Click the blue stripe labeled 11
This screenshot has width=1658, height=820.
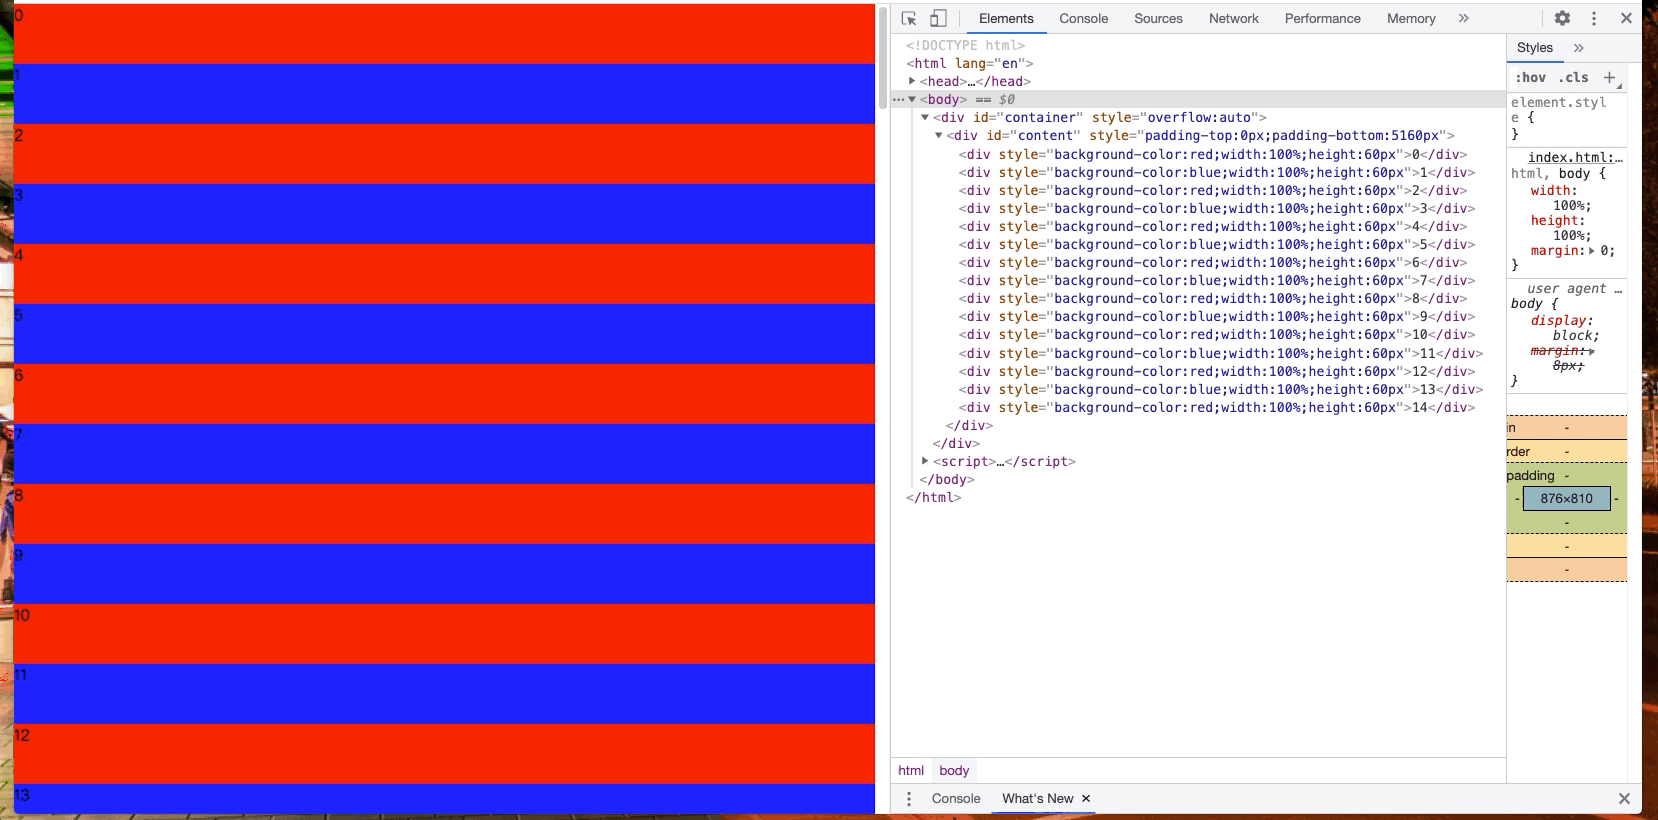(x=444, y=694)
